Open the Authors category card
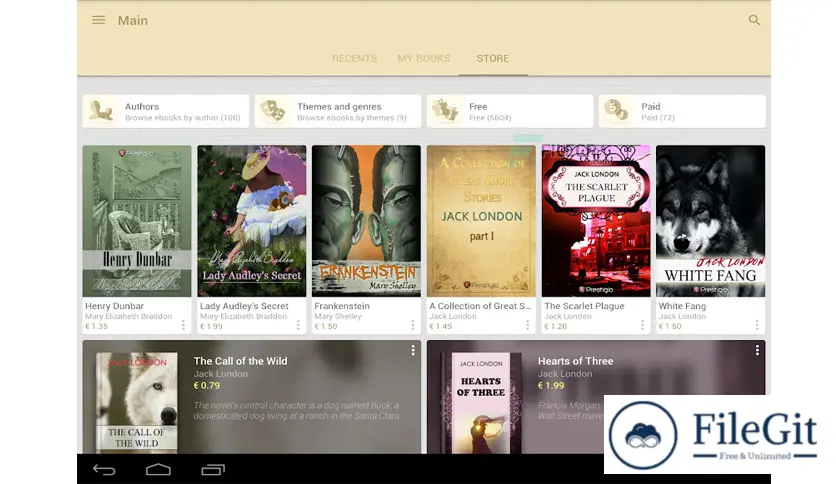The height and width of the screenshot is (484, 836). tap(166, 111)
